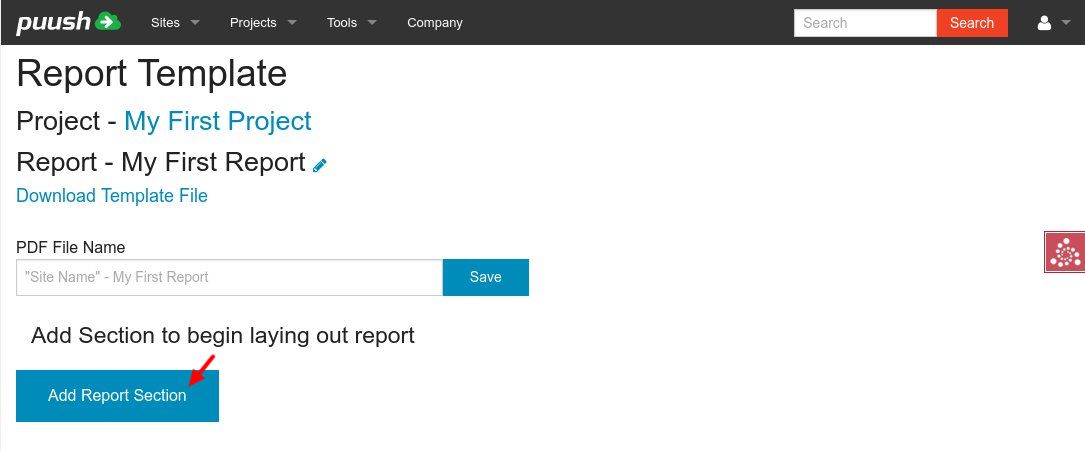
Task: Click the Report Template page heading
Action: 151,74
